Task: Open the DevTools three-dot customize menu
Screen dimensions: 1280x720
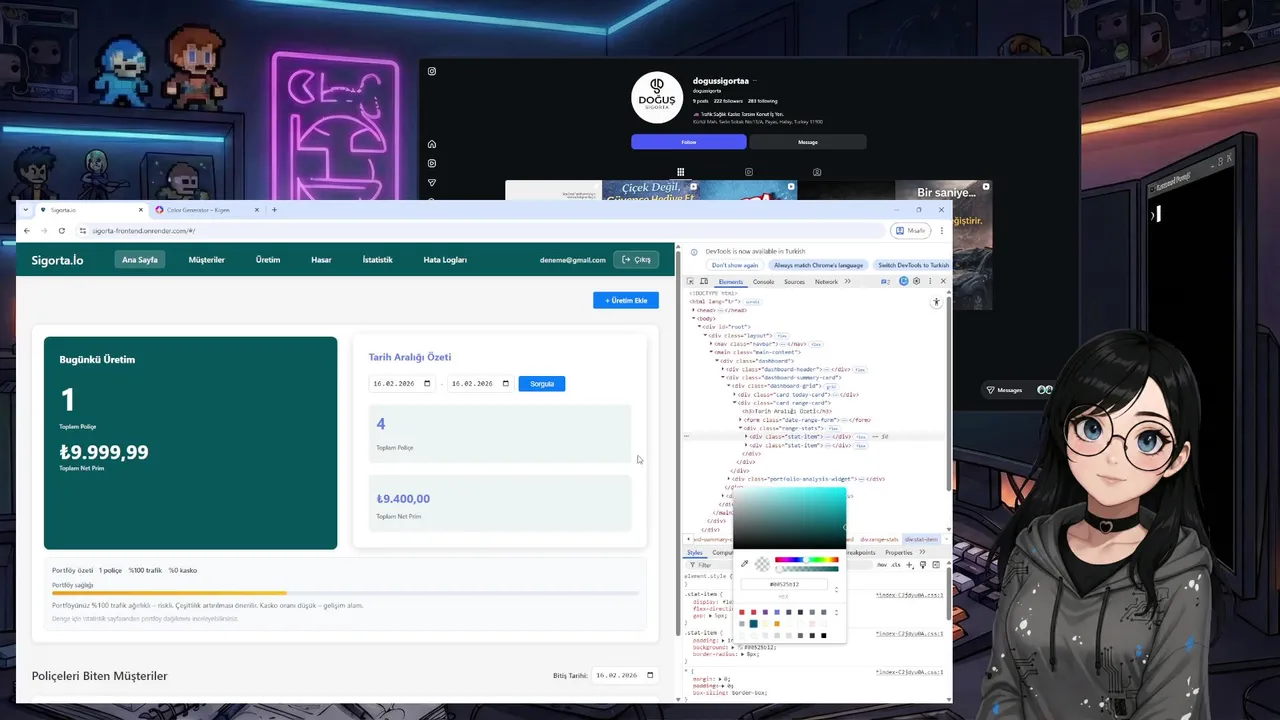Action: click(x=929, y=282)
